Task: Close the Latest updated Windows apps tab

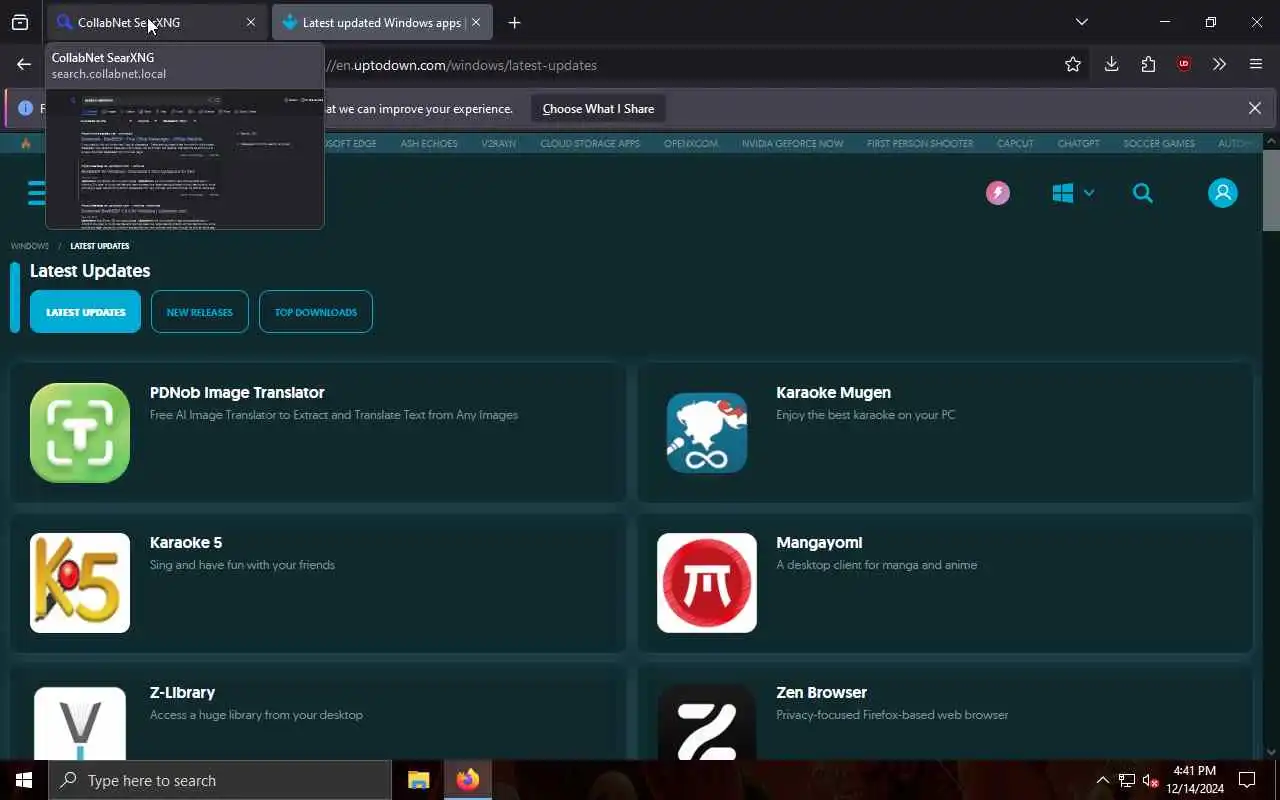Action: click(x=476, y=22)
